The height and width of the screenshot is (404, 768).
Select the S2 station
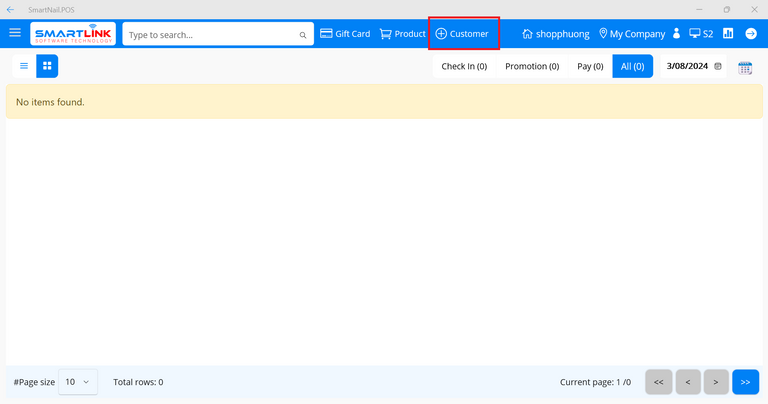(x=701, y=34)
